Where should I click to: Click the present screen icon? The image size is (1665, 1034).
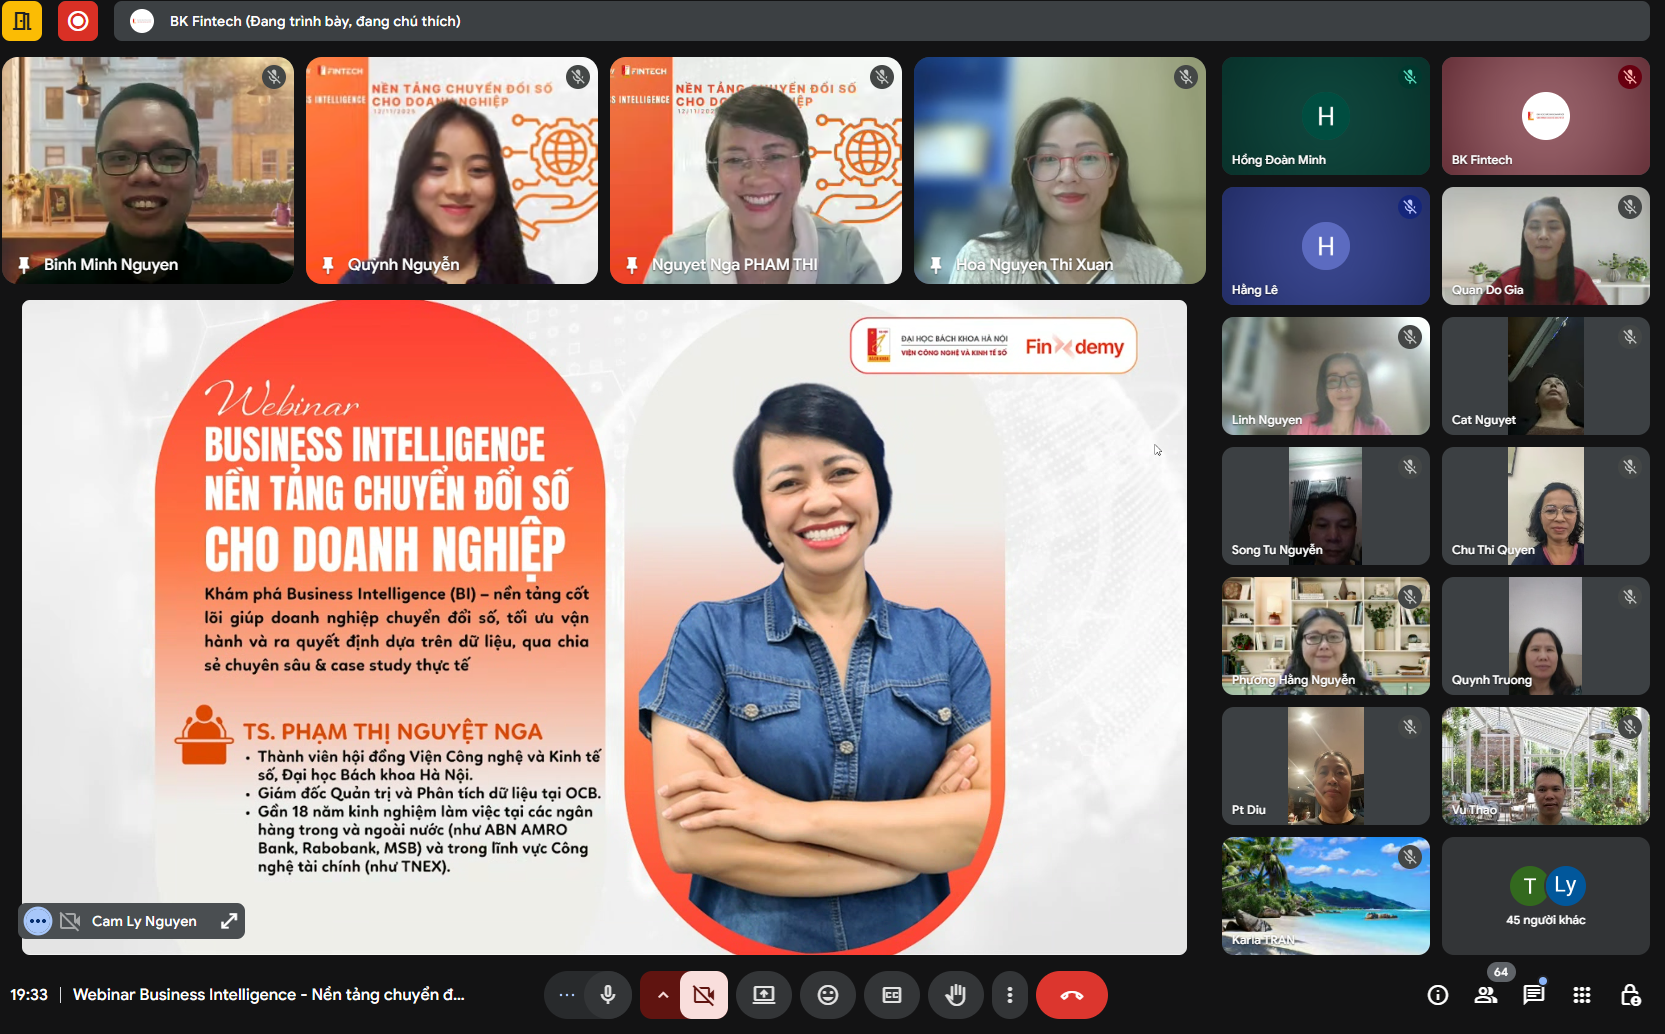tap(764, 995)
